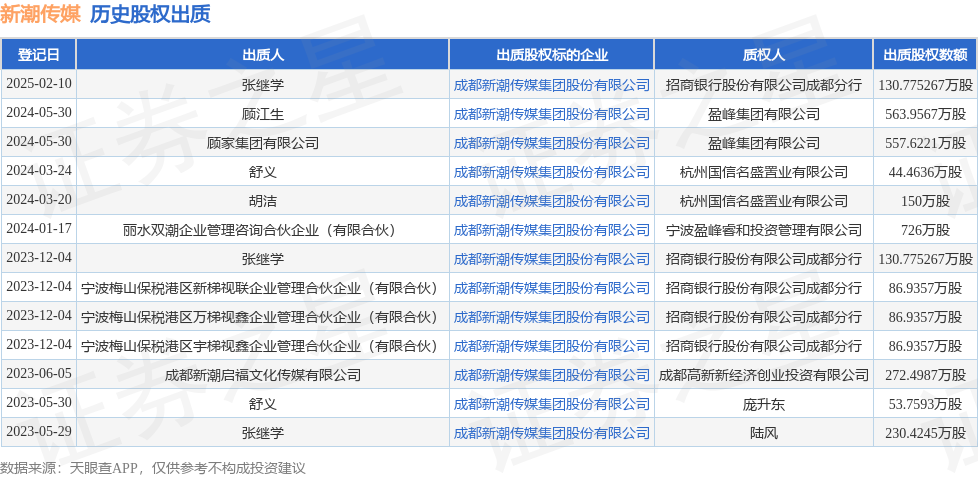
Task: Open company link in 成都新潮启福 row
Action: [x=551, y=375]
